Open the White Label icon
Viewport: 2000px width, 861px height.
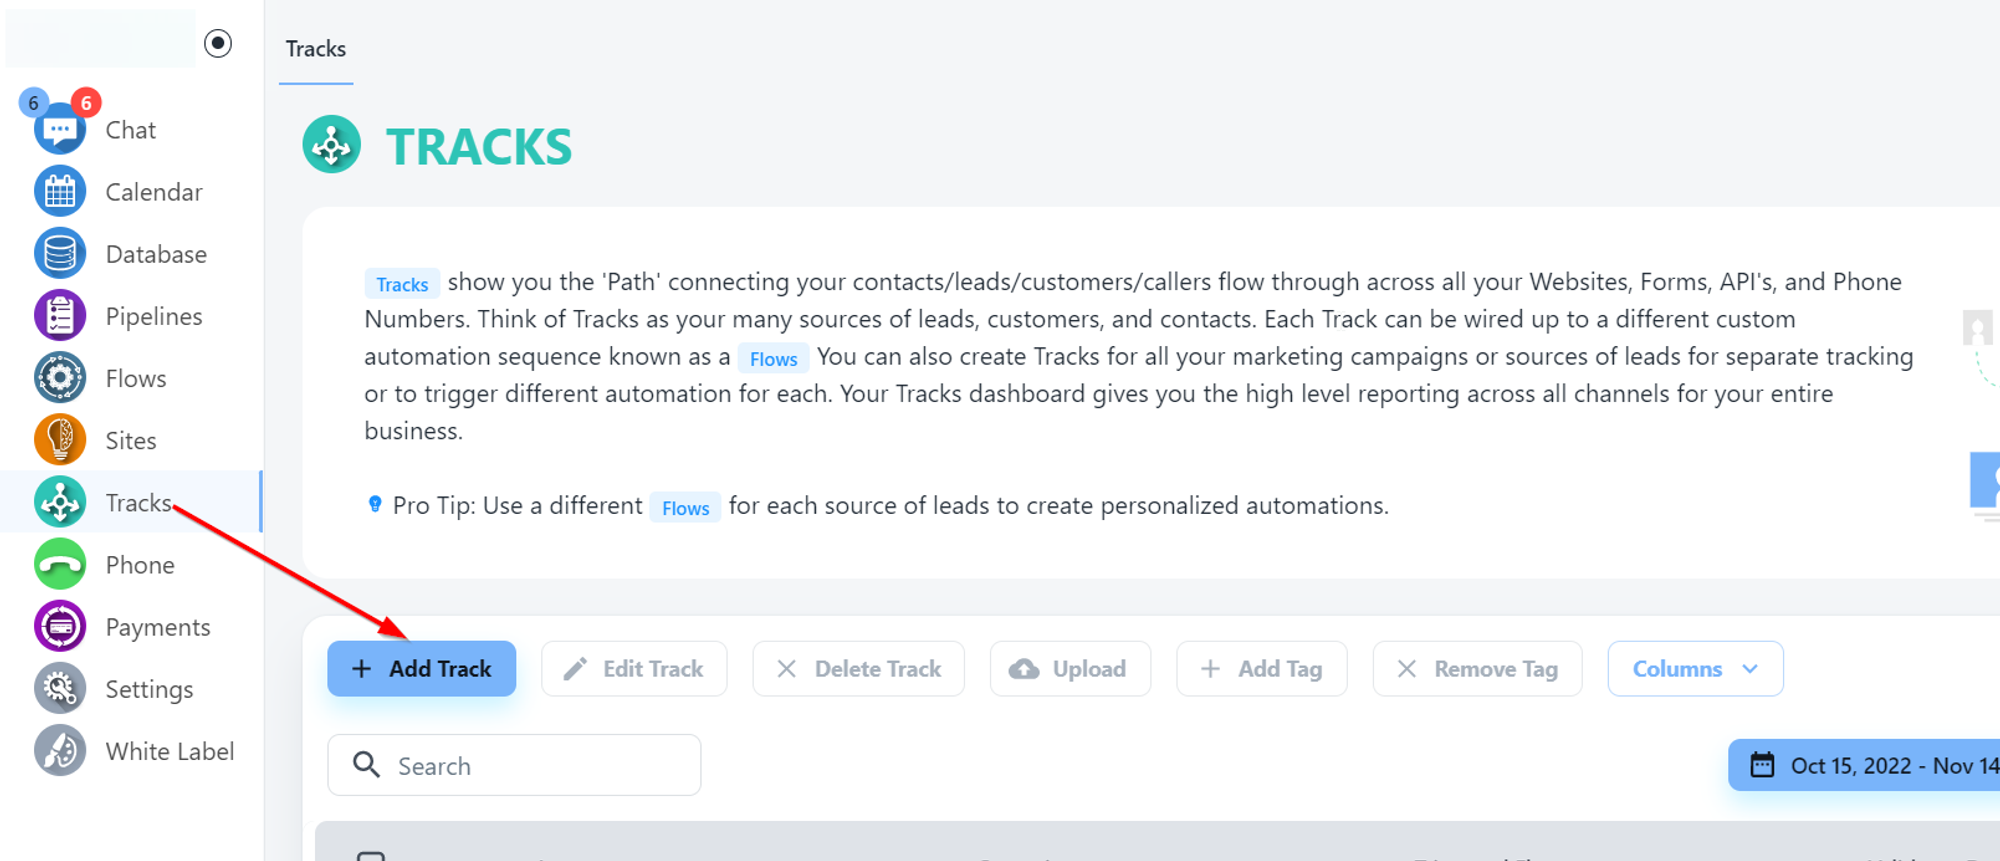pyautogui.click(x=60, y=751)
